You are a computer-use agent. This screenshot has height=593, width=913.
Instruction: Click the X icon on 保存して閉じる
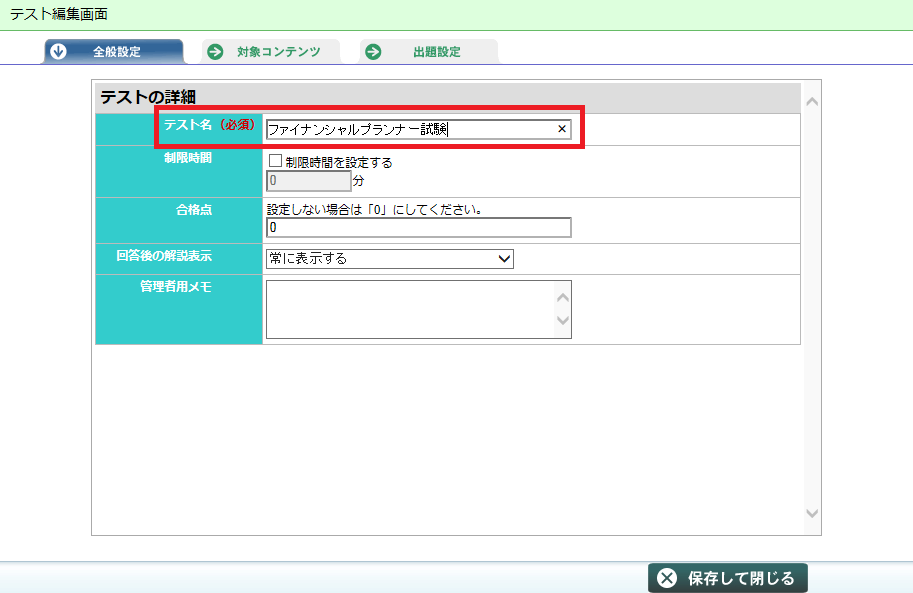[x=667, y=578]
